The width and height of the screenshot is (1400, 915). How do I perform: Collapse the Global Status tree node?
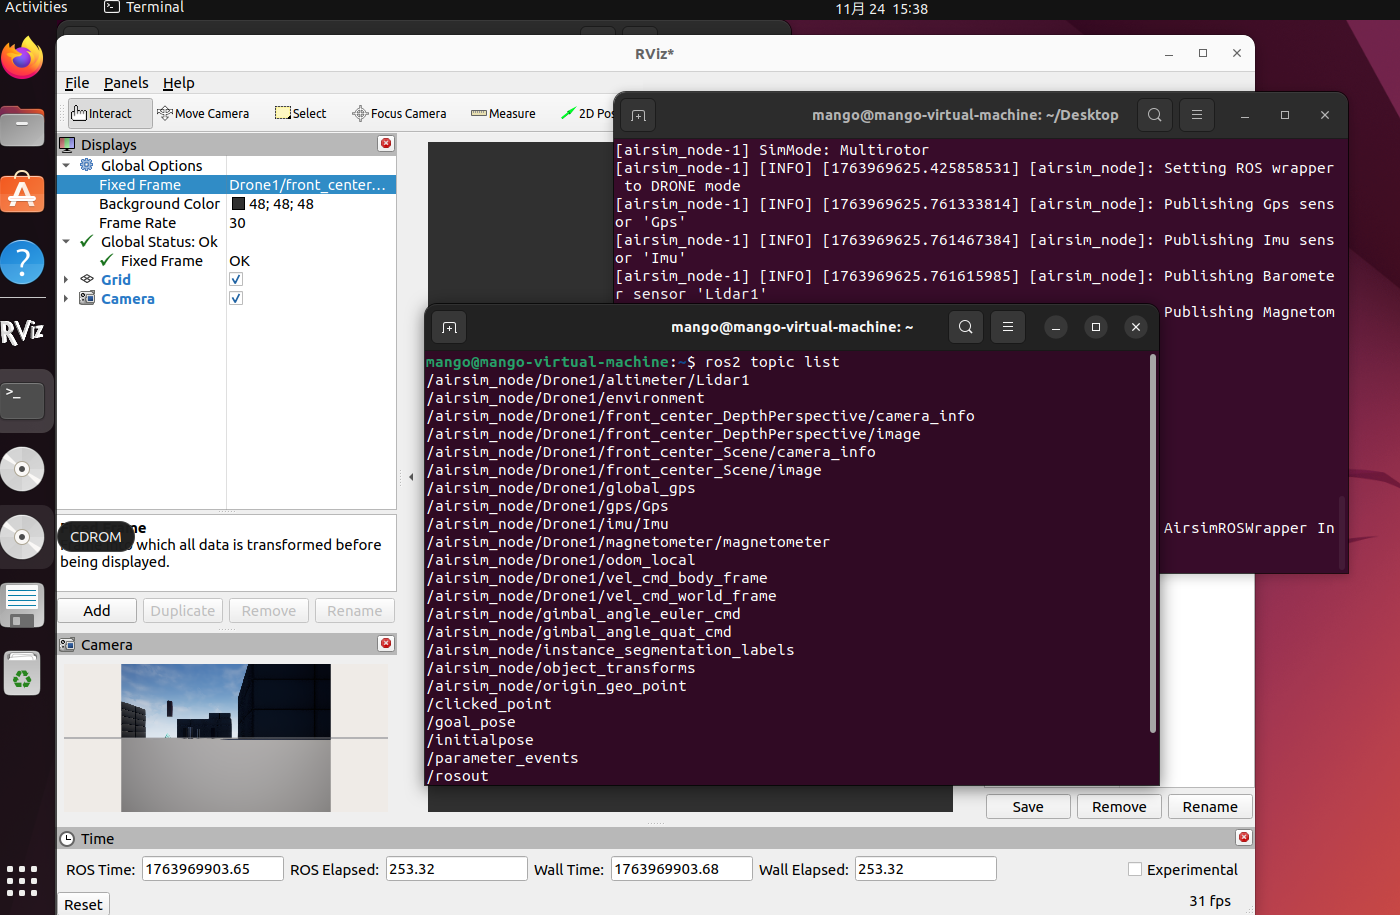point(67,241)
